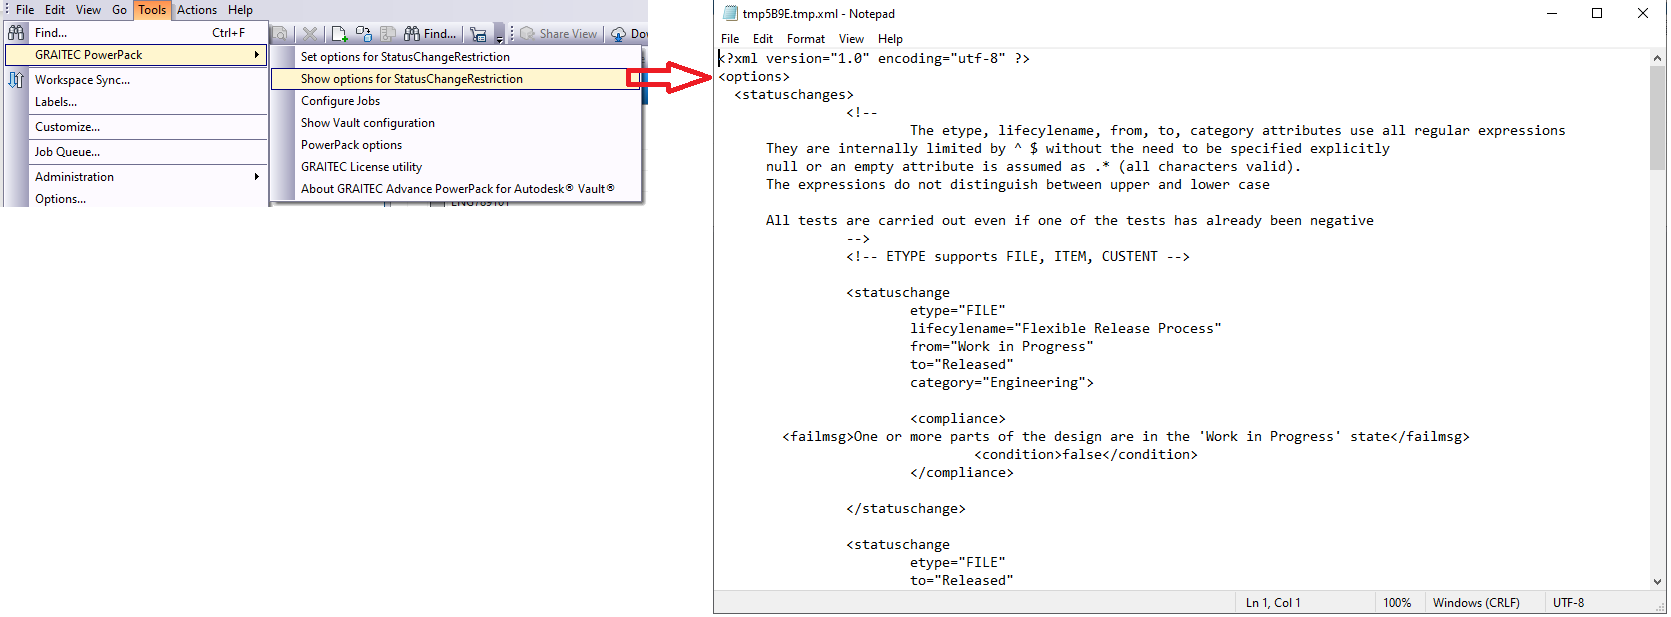Open Notepad Format menu

pos(806,39)
